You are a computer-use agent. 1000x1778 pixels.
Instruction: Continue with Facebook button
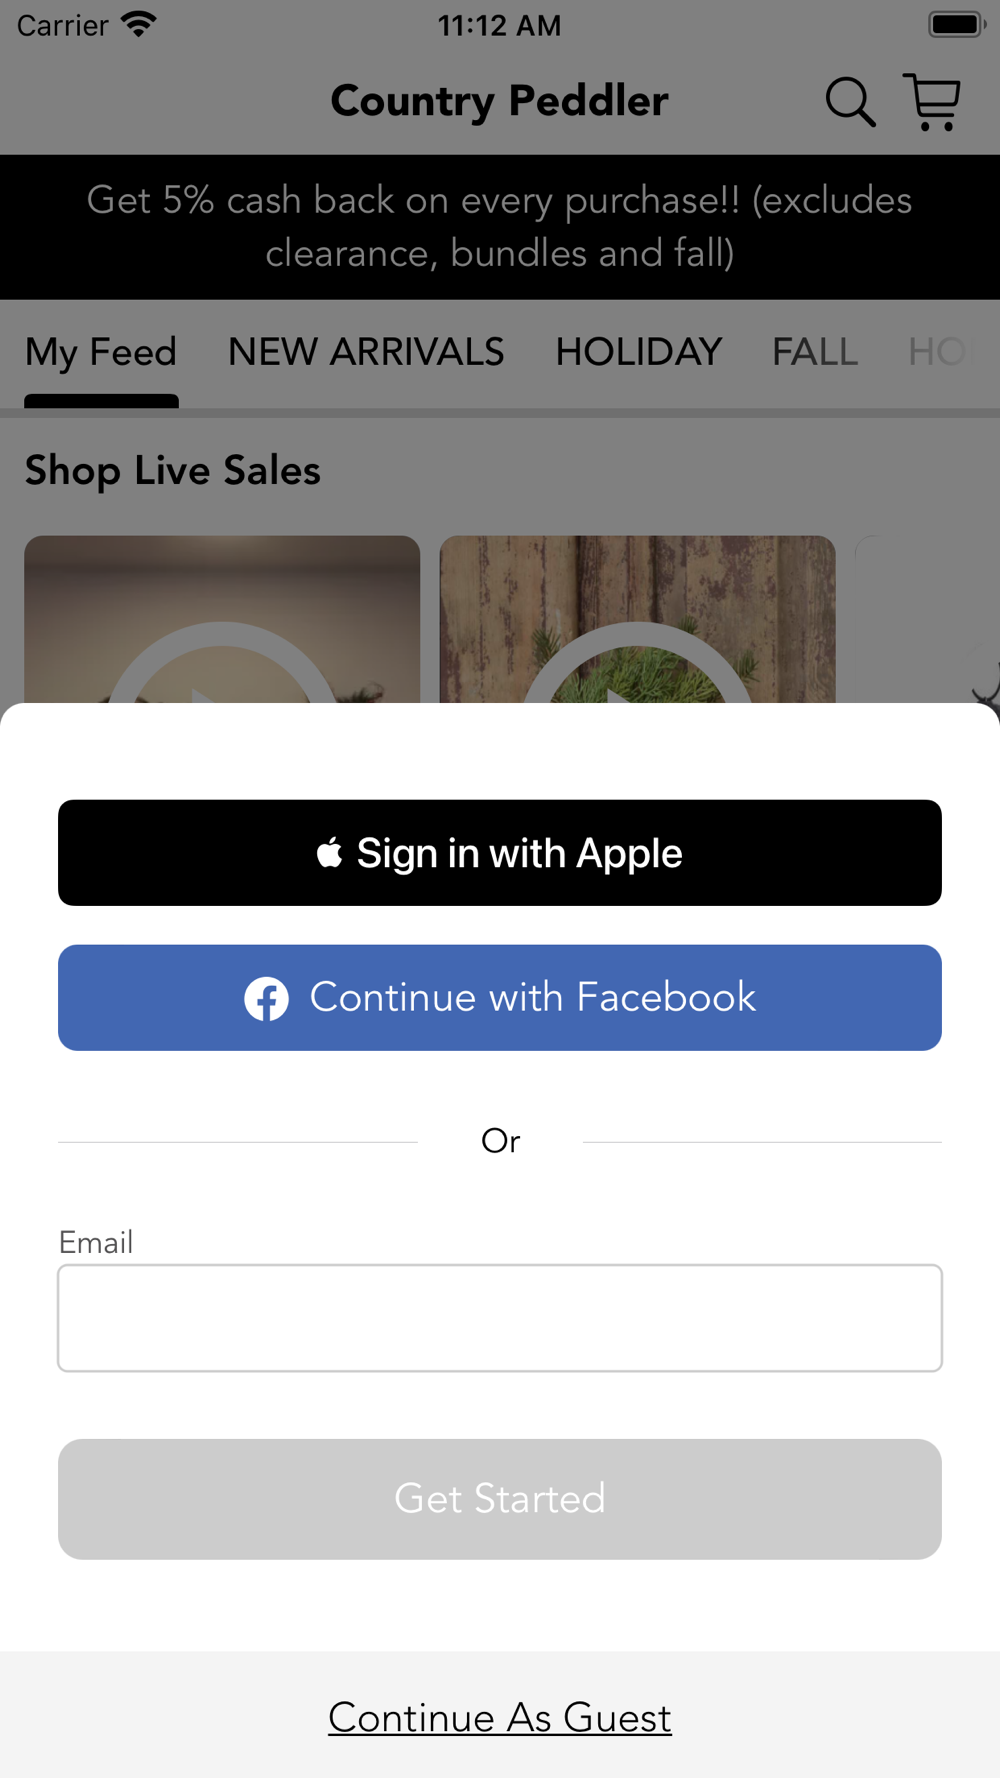point(500,998)
